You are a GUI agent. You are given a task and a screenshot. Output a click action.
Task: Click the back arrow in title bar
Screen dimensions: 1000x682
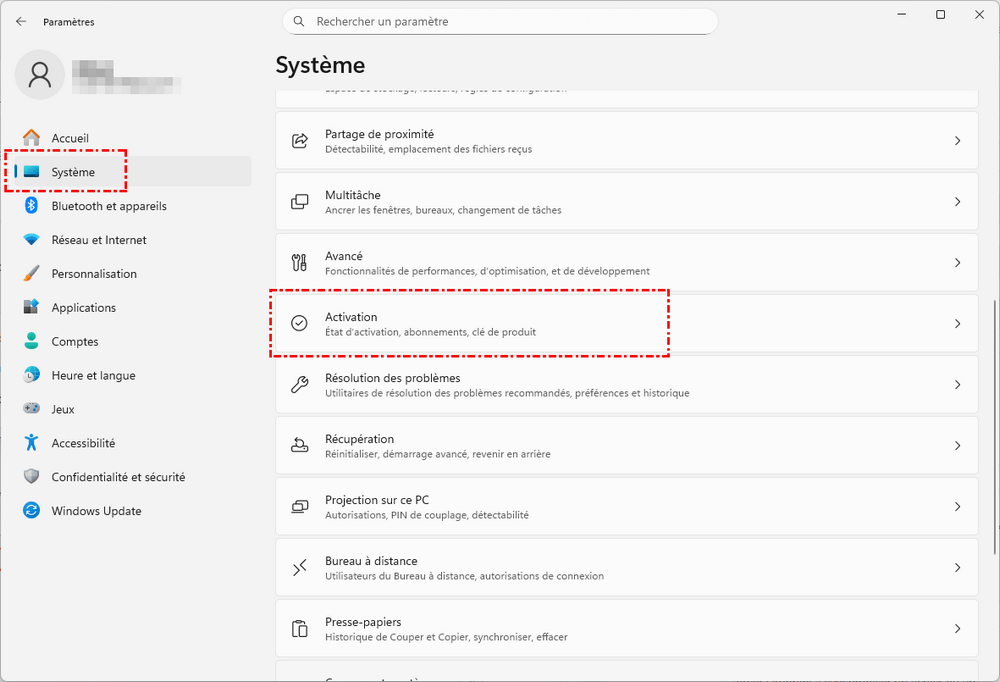click(21, 21)
